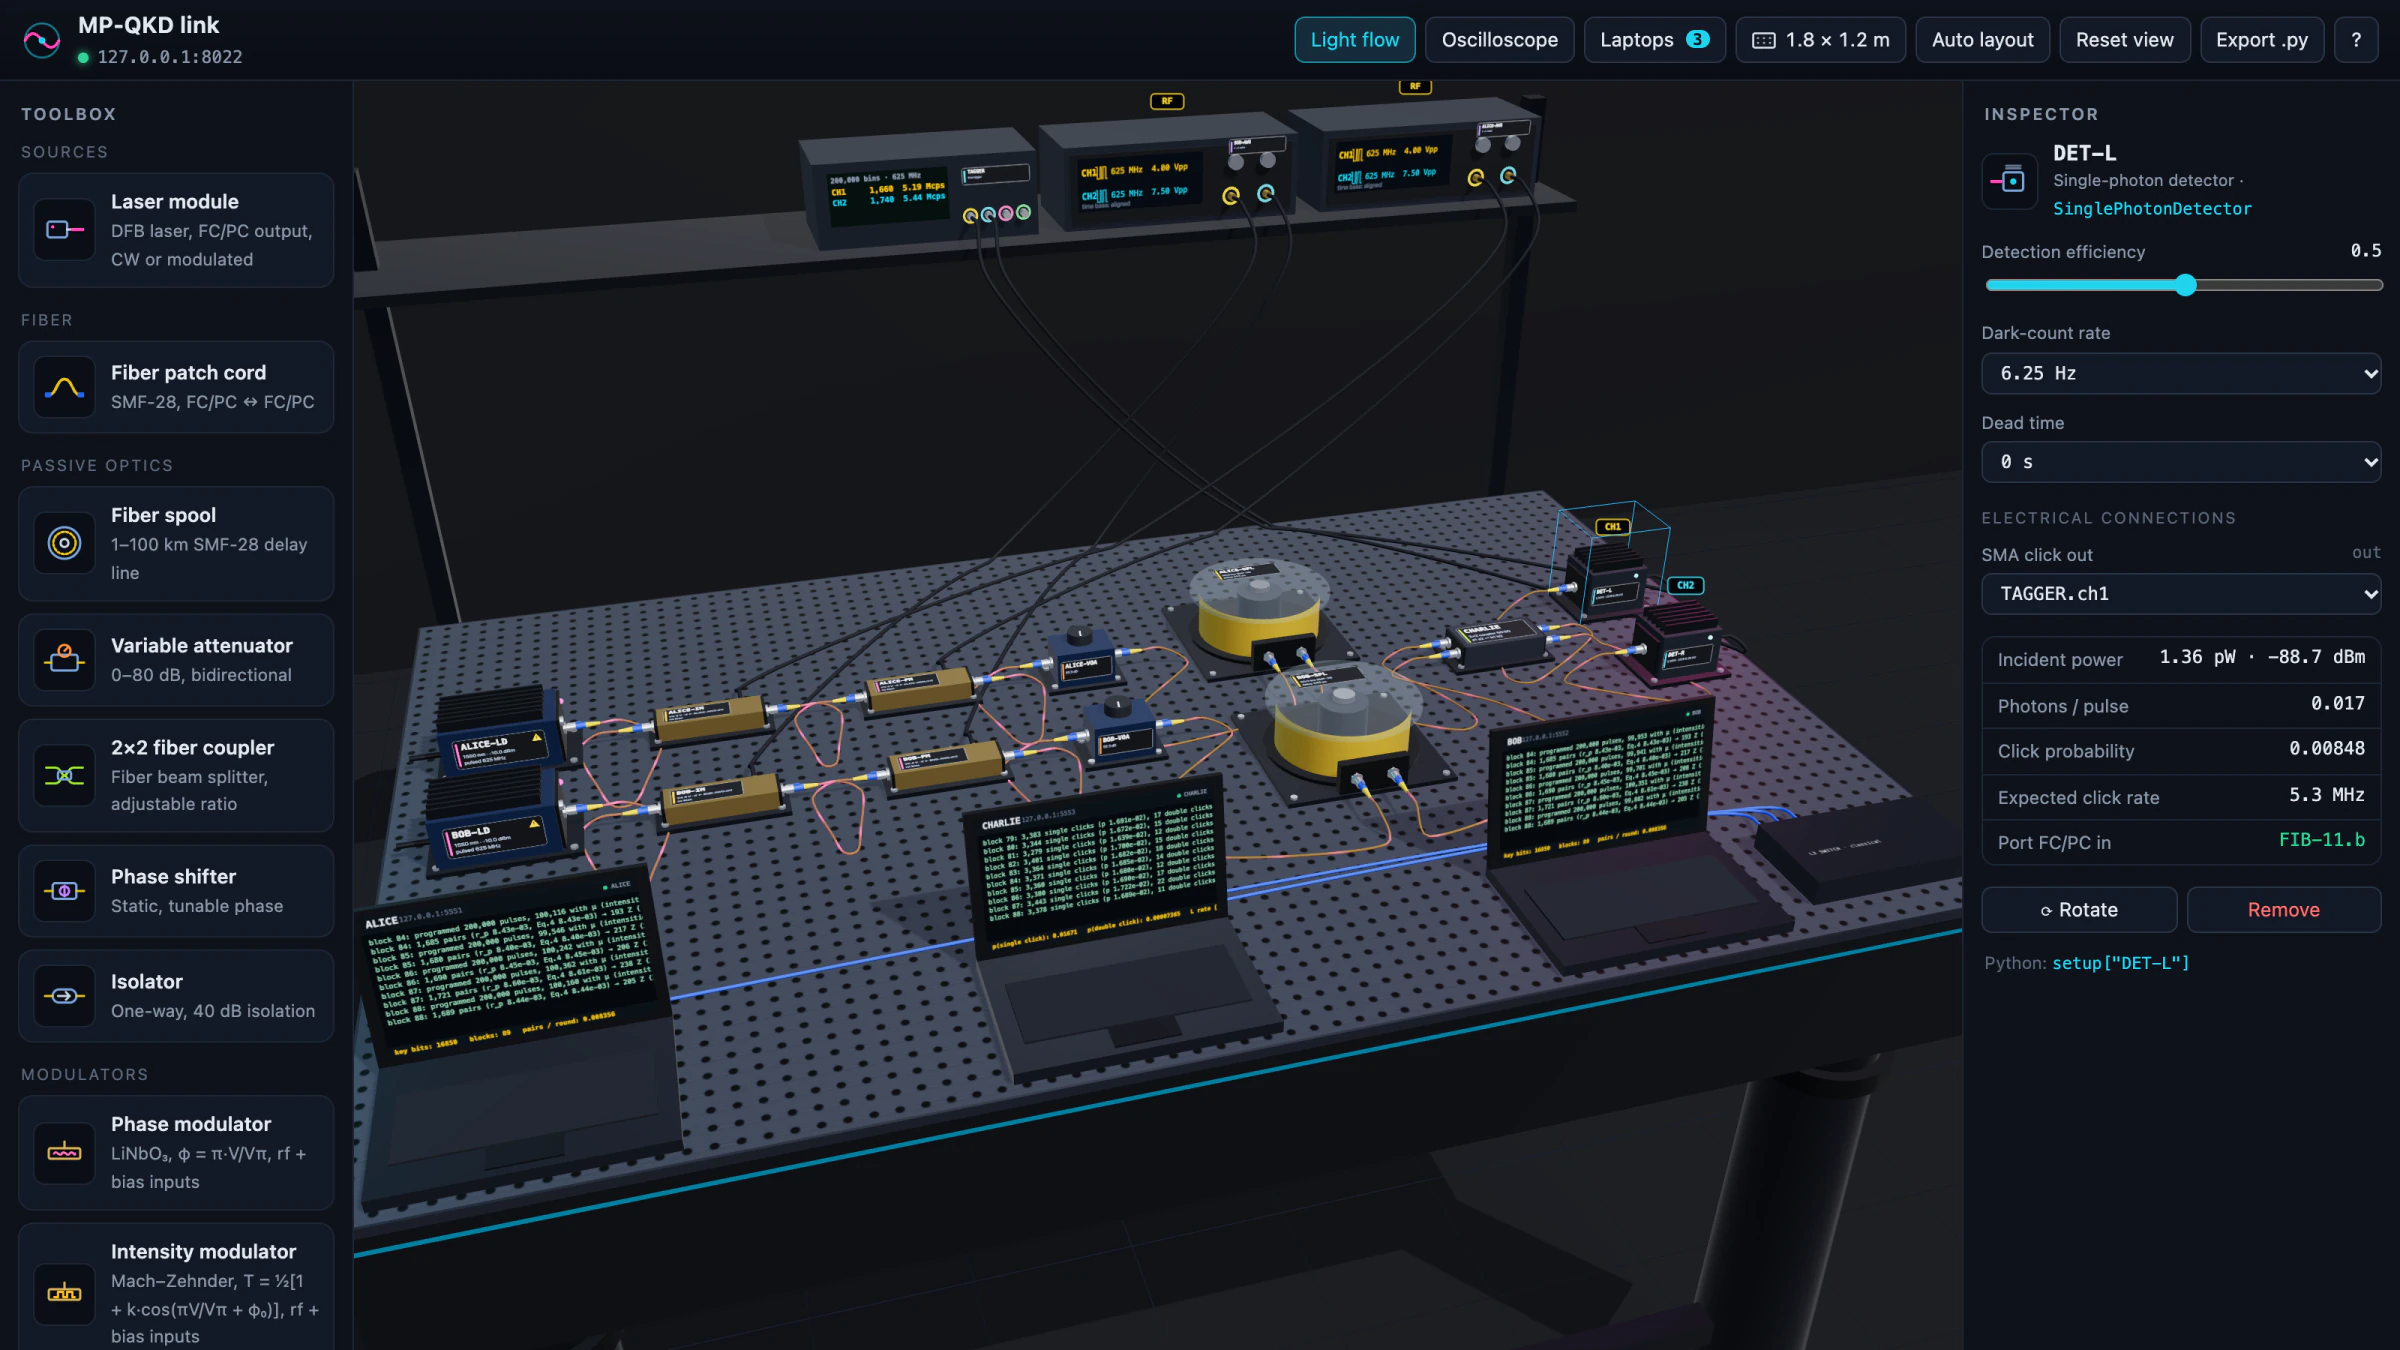The width and height of the screenshot is (2400, 1350).
Task: Choose the Isolator icon
Action: (x=65, y=995)
